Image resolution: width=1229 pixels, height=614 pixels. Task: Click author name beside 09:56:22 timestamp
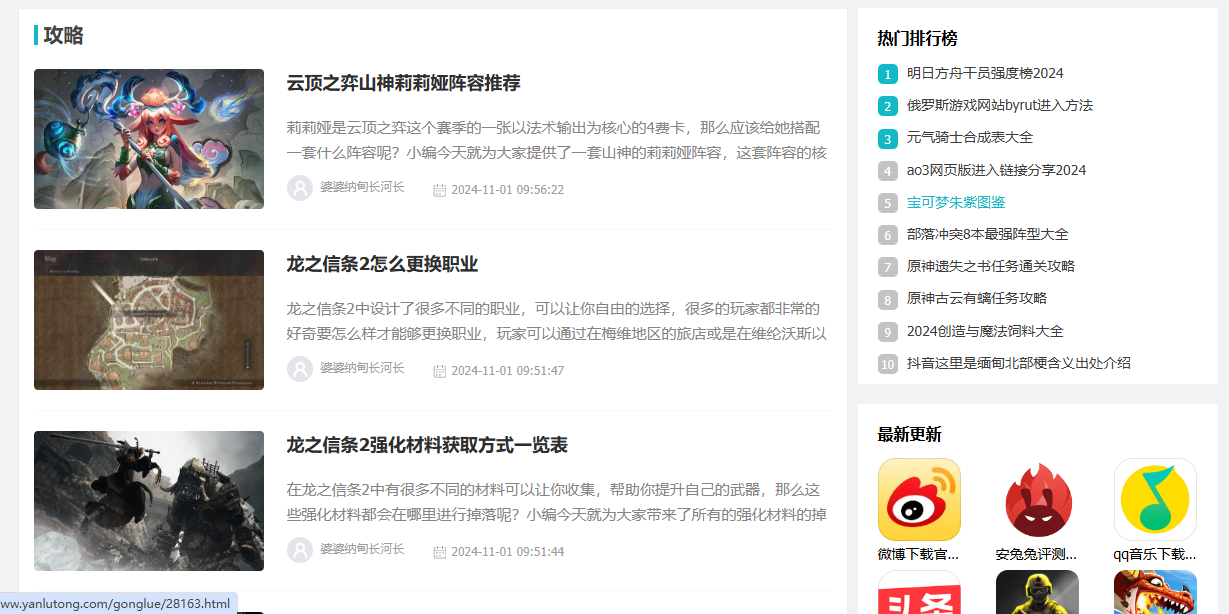(362, 187)
